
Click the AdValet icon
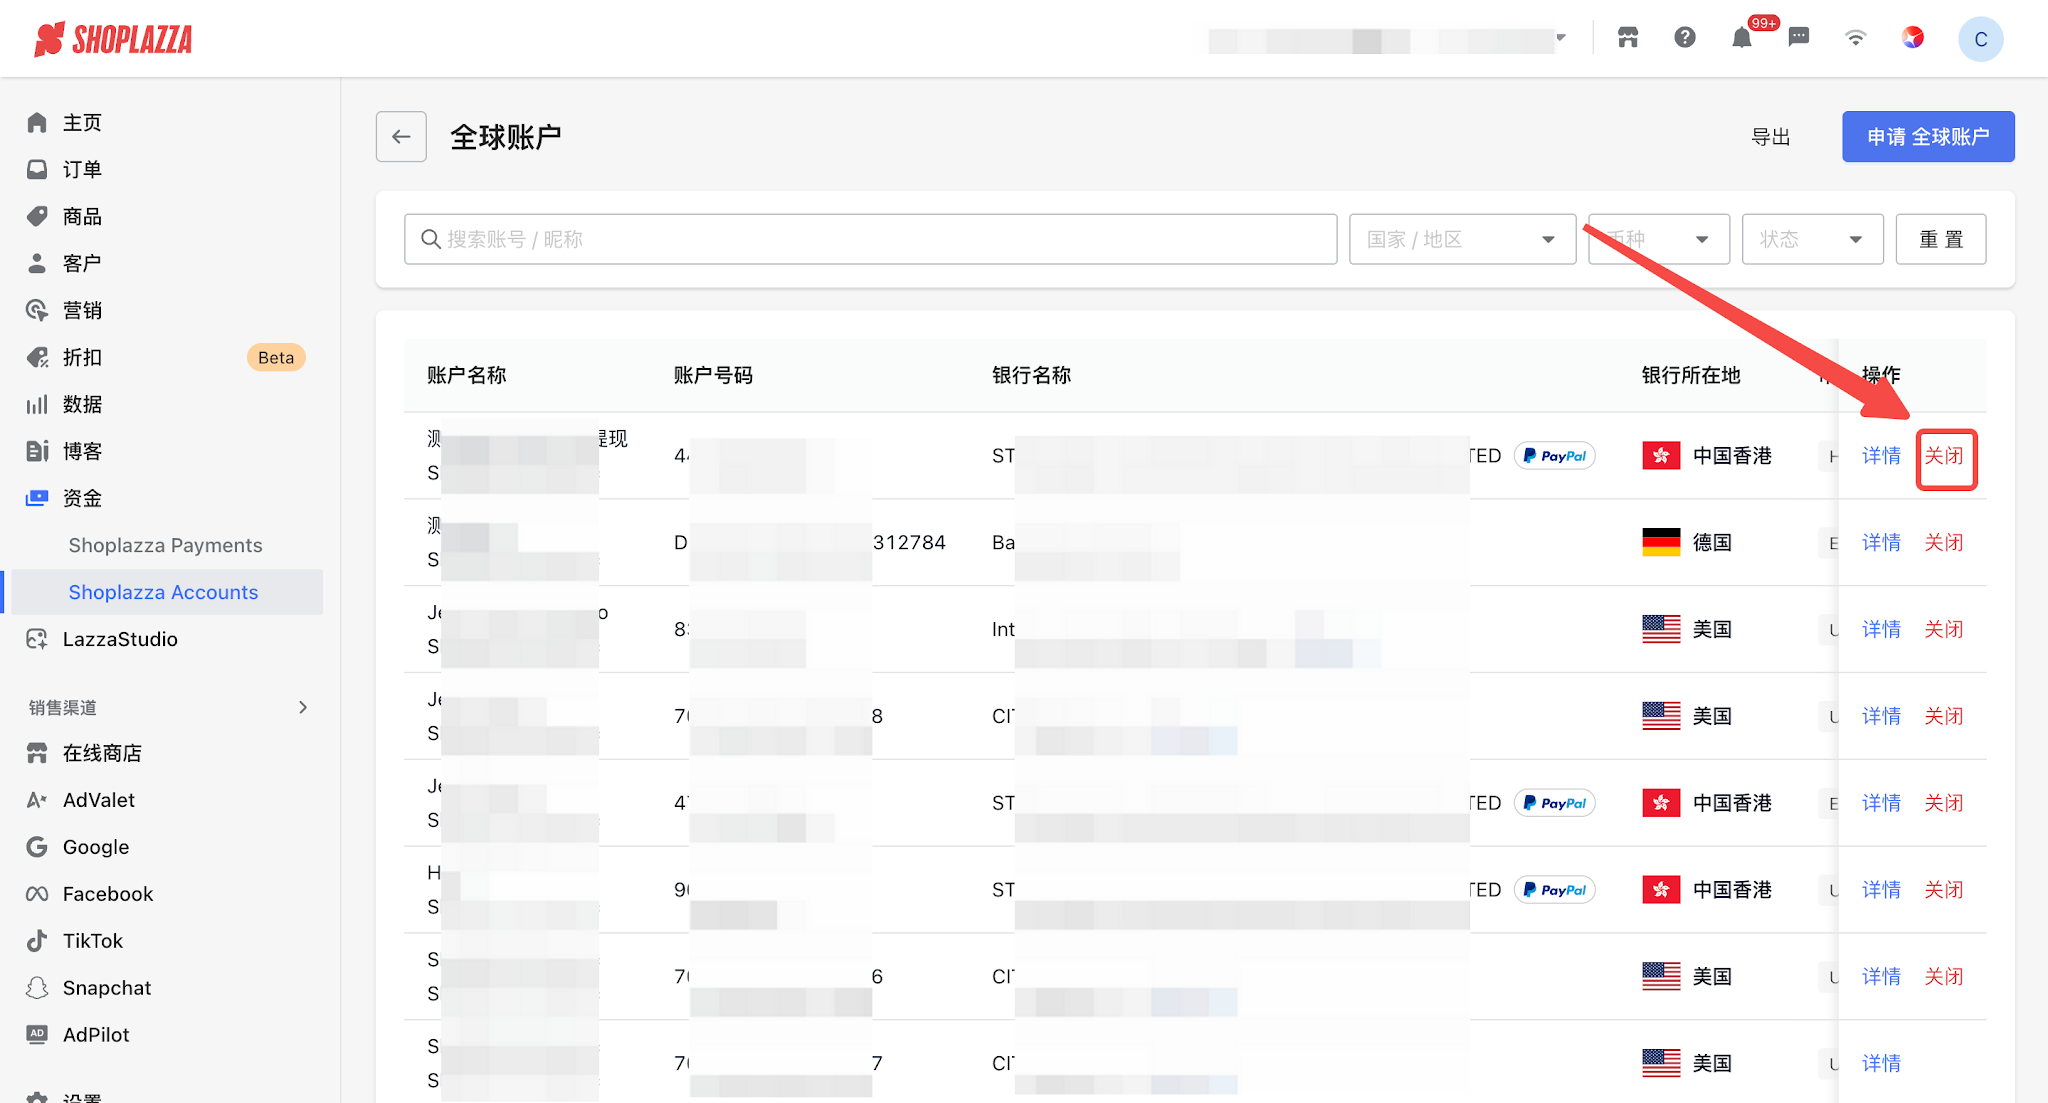click(37, 800)
